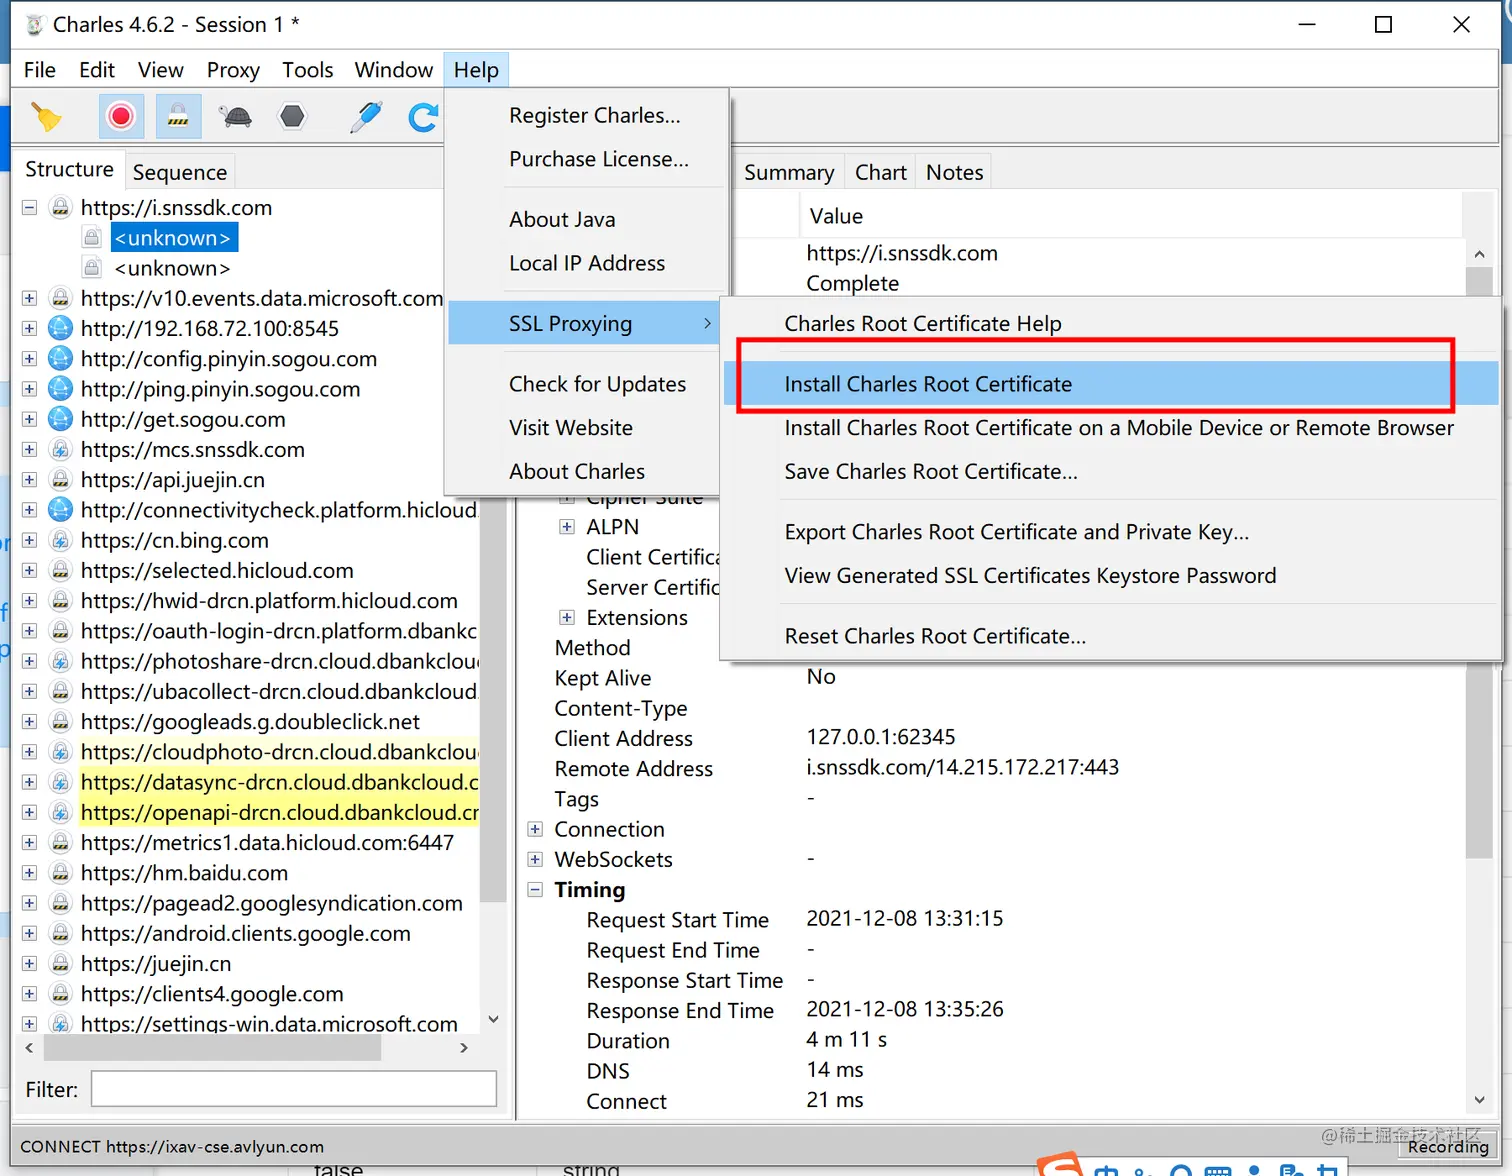Open the File menu
The image size is (1512, 1176).
(x=40, y=70)
